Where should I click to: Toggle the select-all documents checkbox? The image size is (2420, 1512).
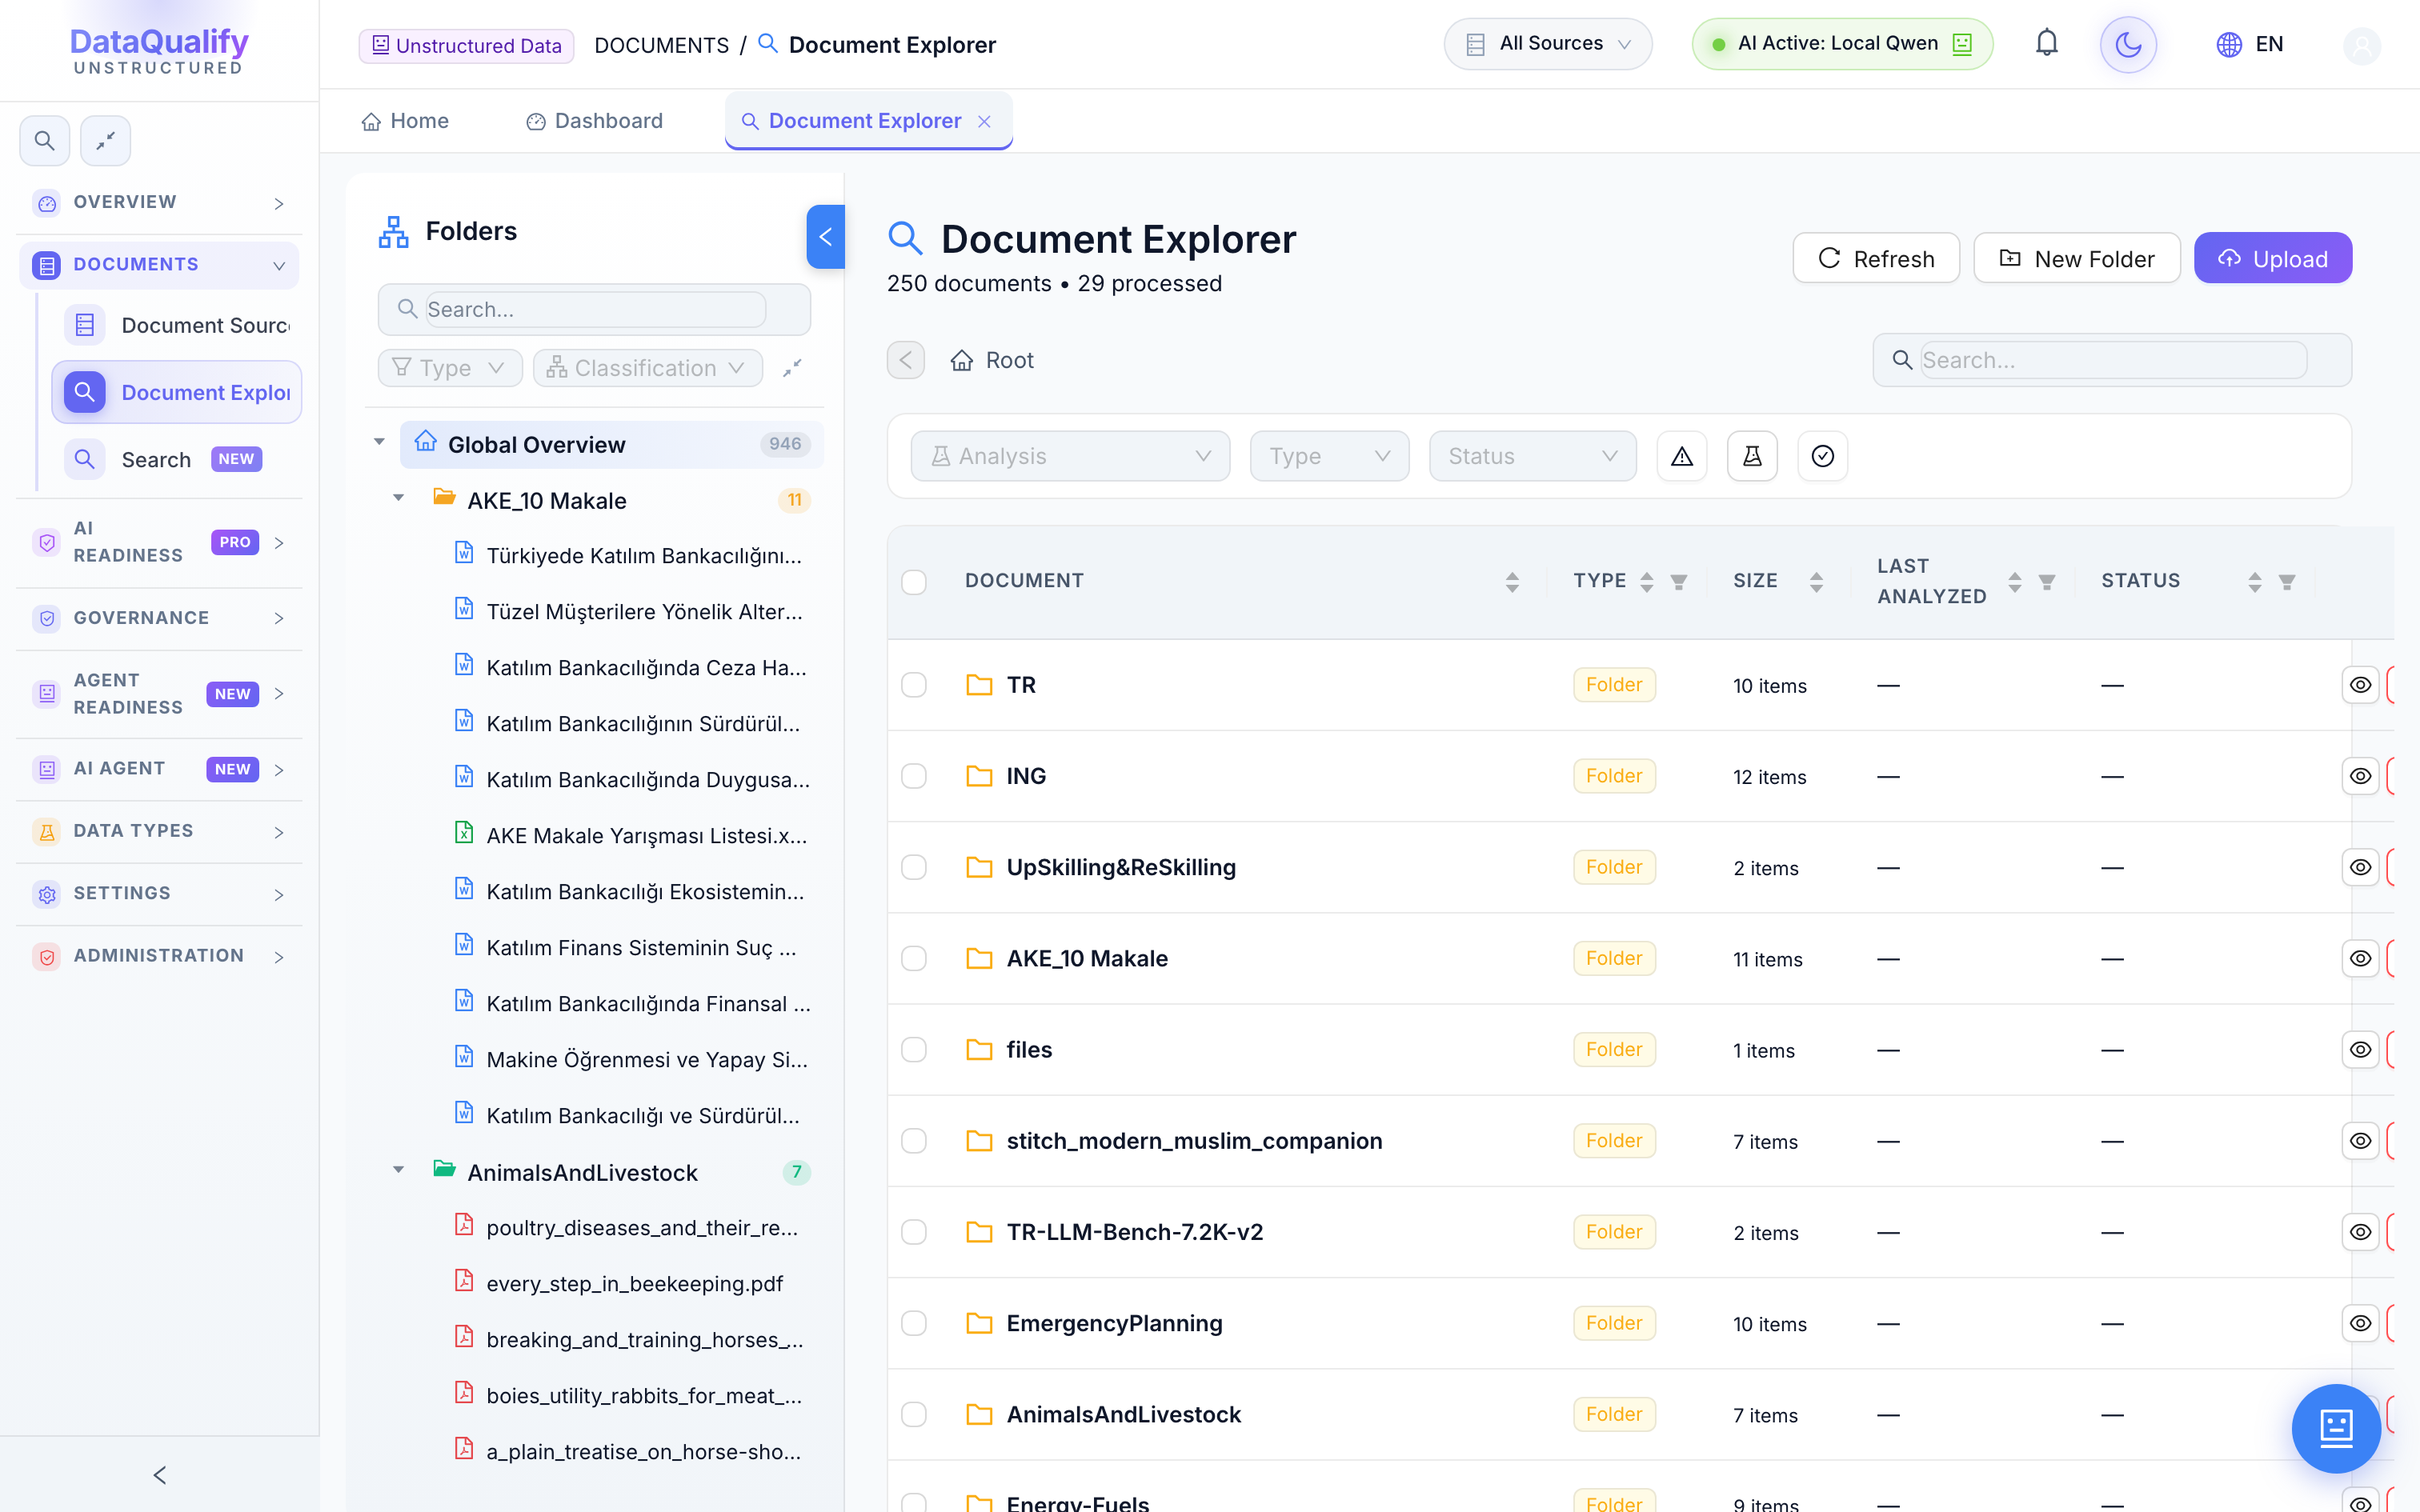[914, 582]
